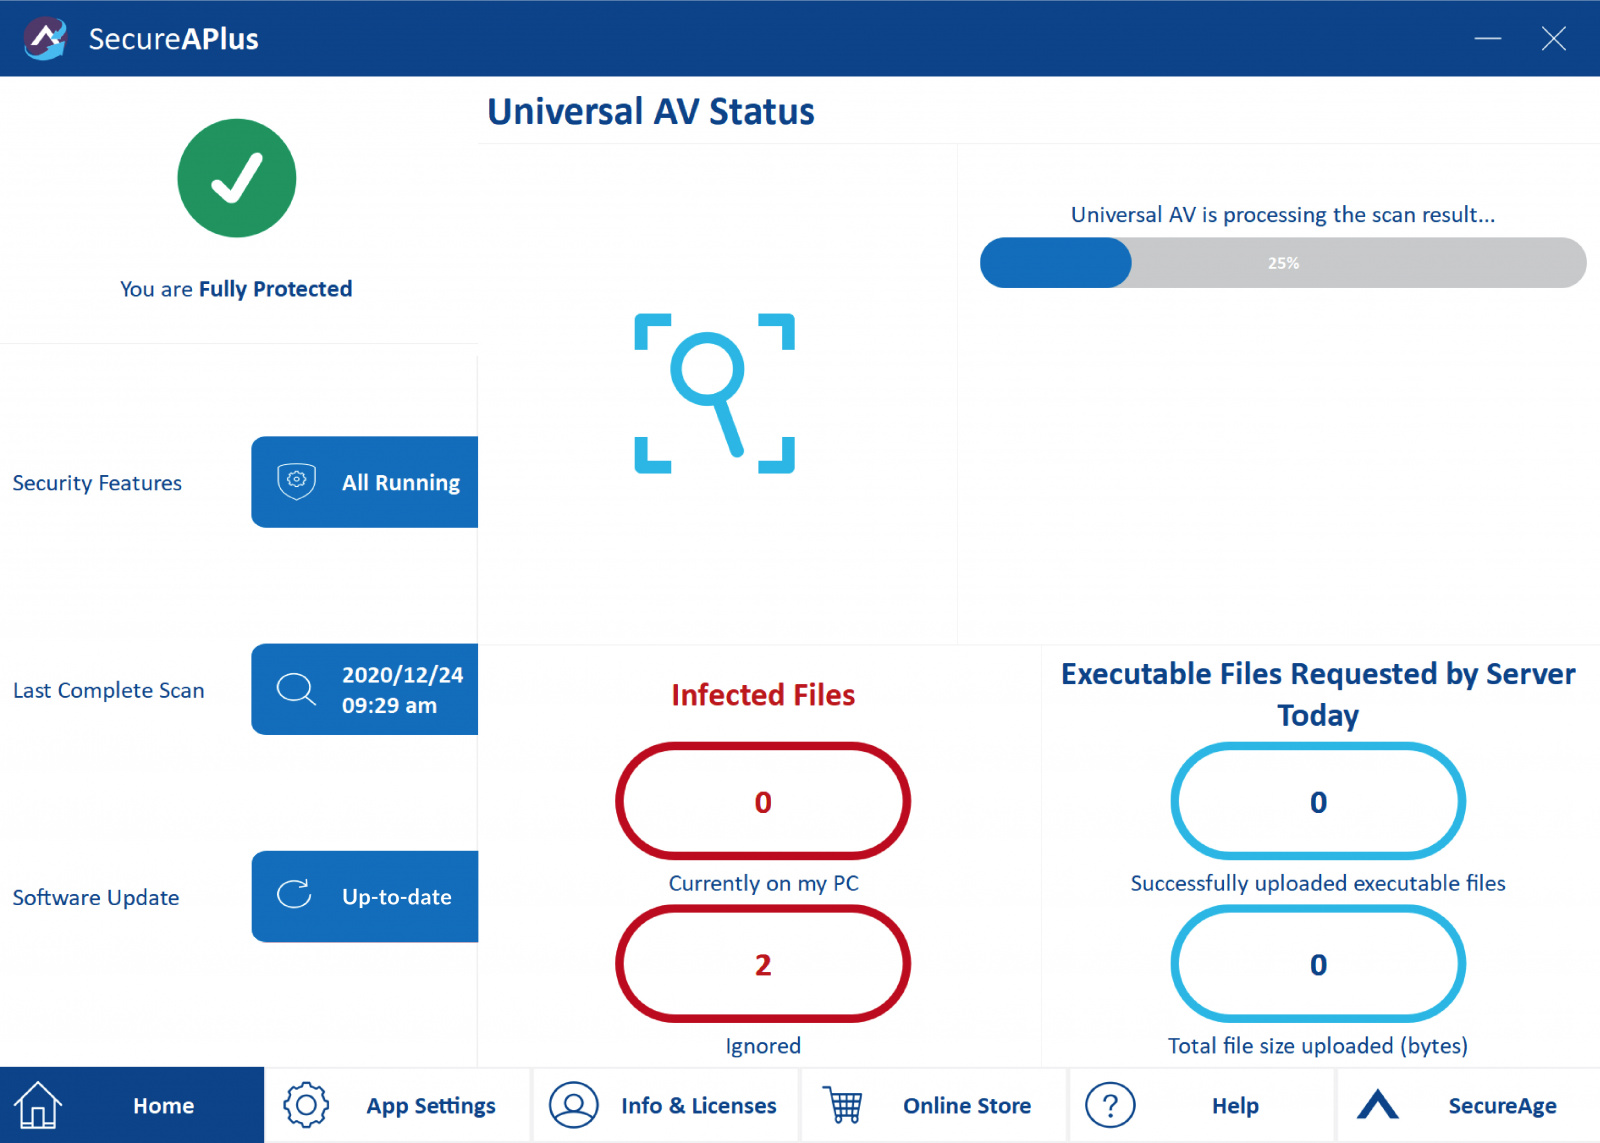Click the magnifier icon on Last Complete Scan
The height and width of the screenshot is (1143, 1600).
pyautogui.click(x=296, y=689)
